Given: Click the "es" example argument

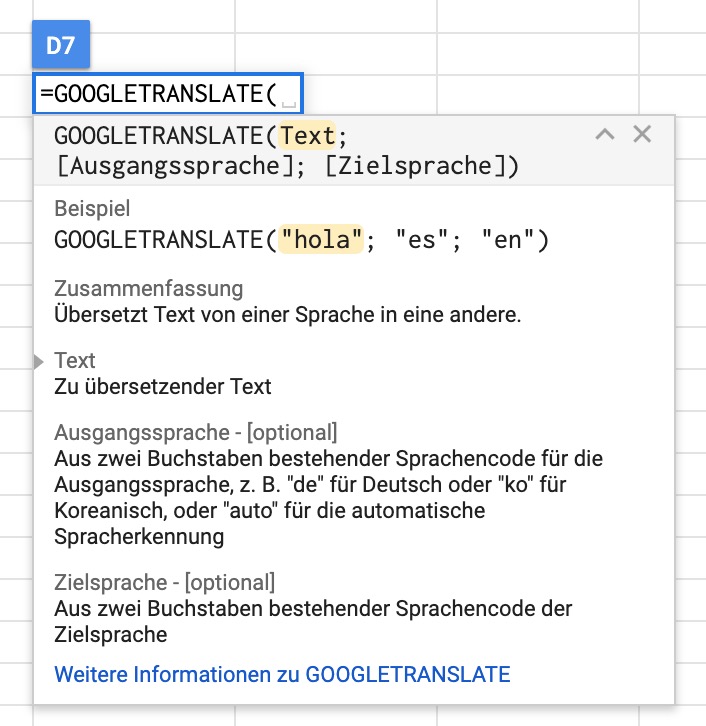Looking at the screenshot, I should [421, 240].
